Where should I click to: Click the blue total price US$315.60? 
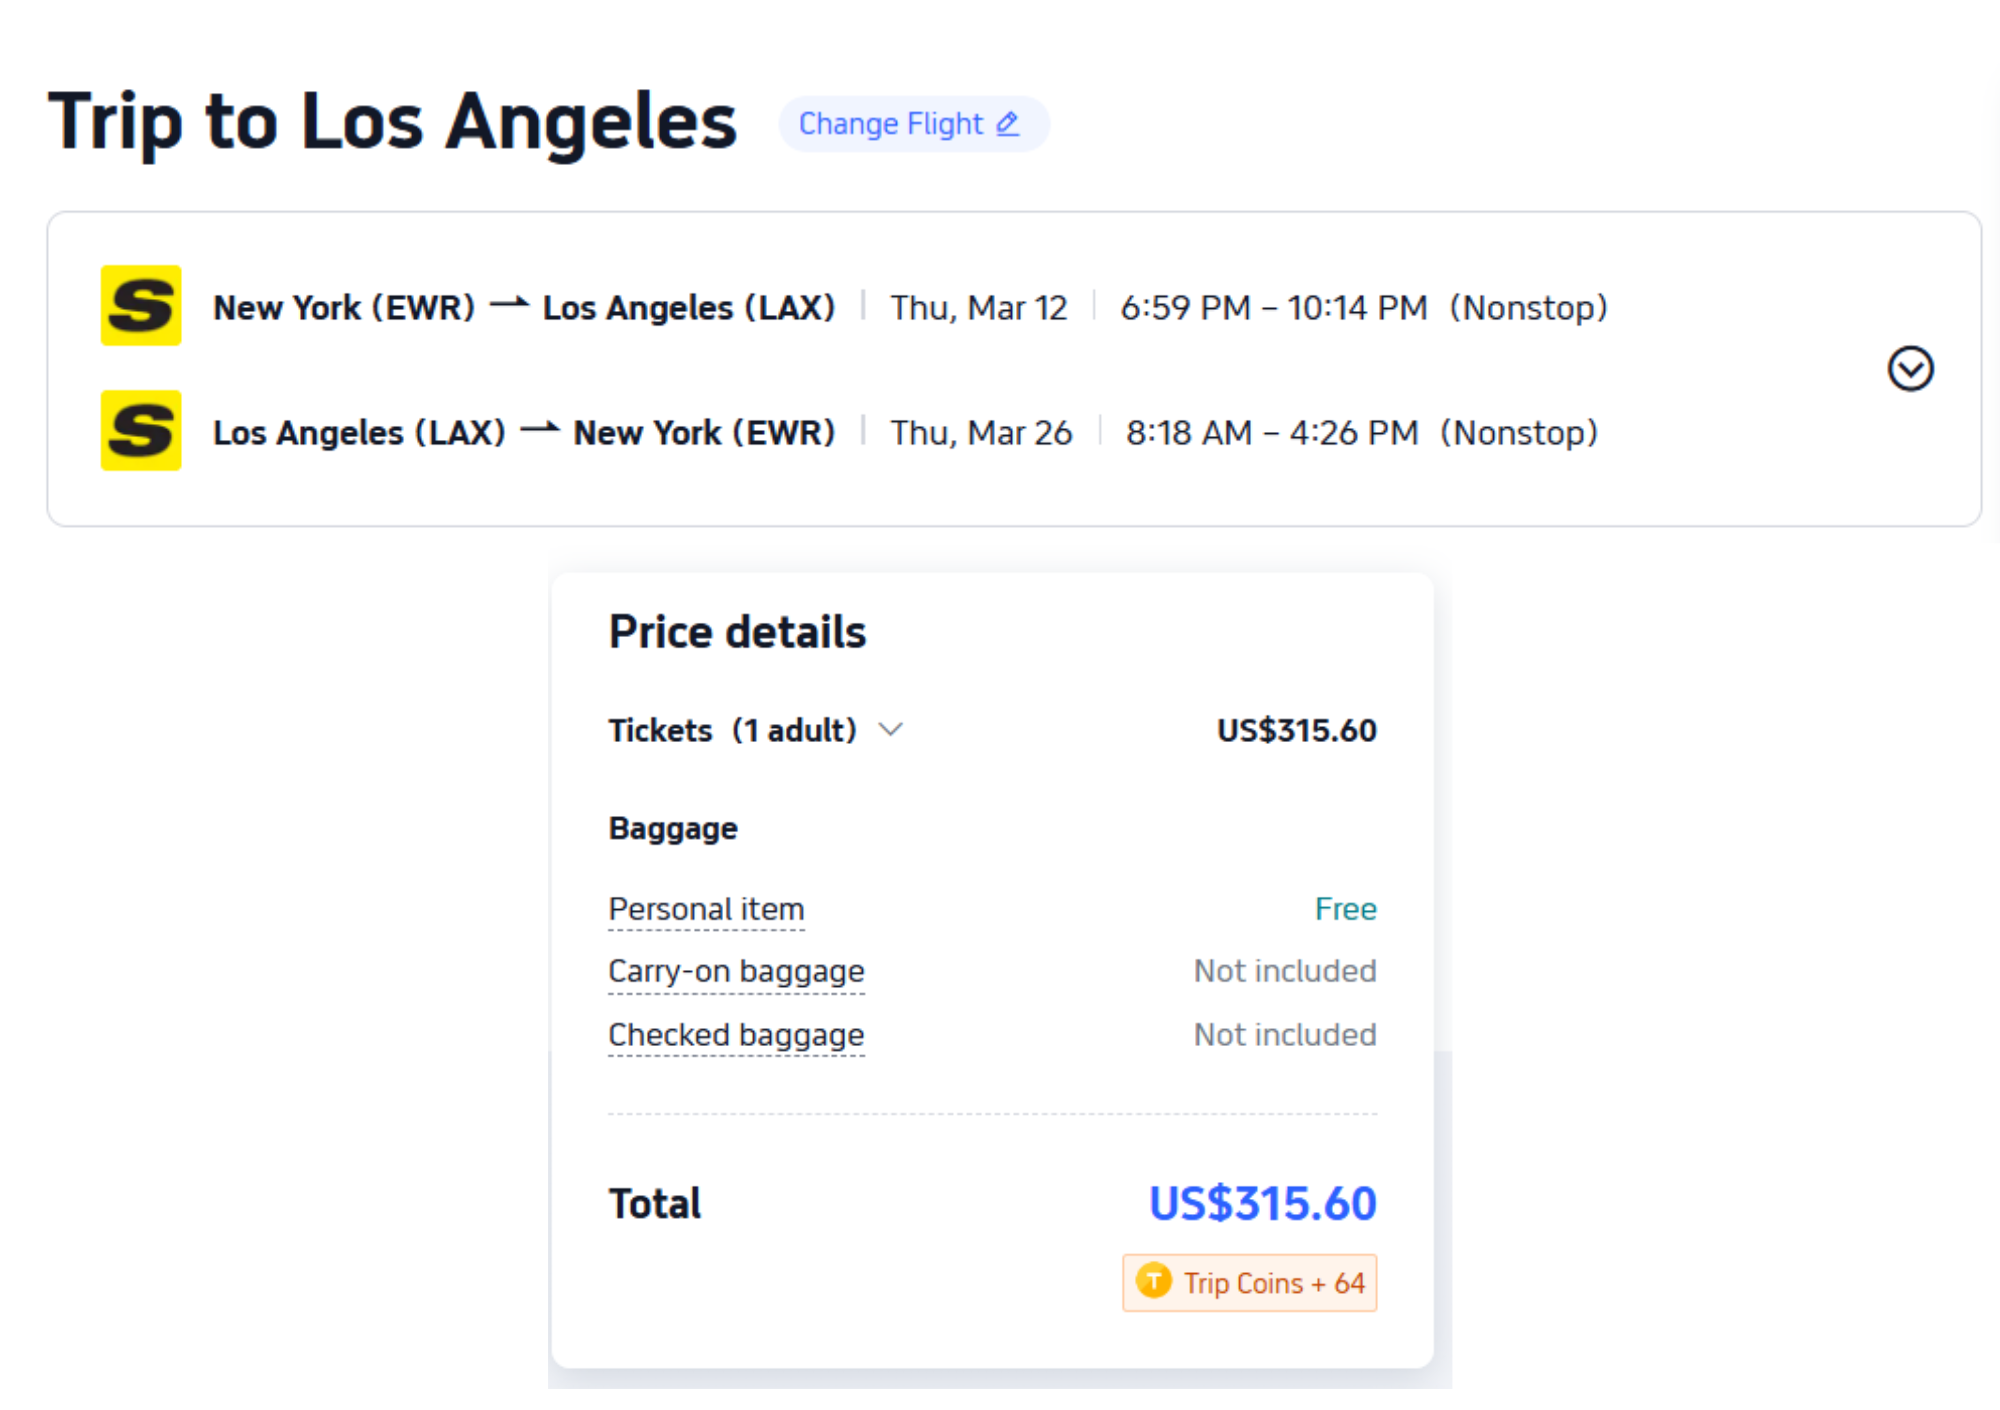[1262, 1203]
